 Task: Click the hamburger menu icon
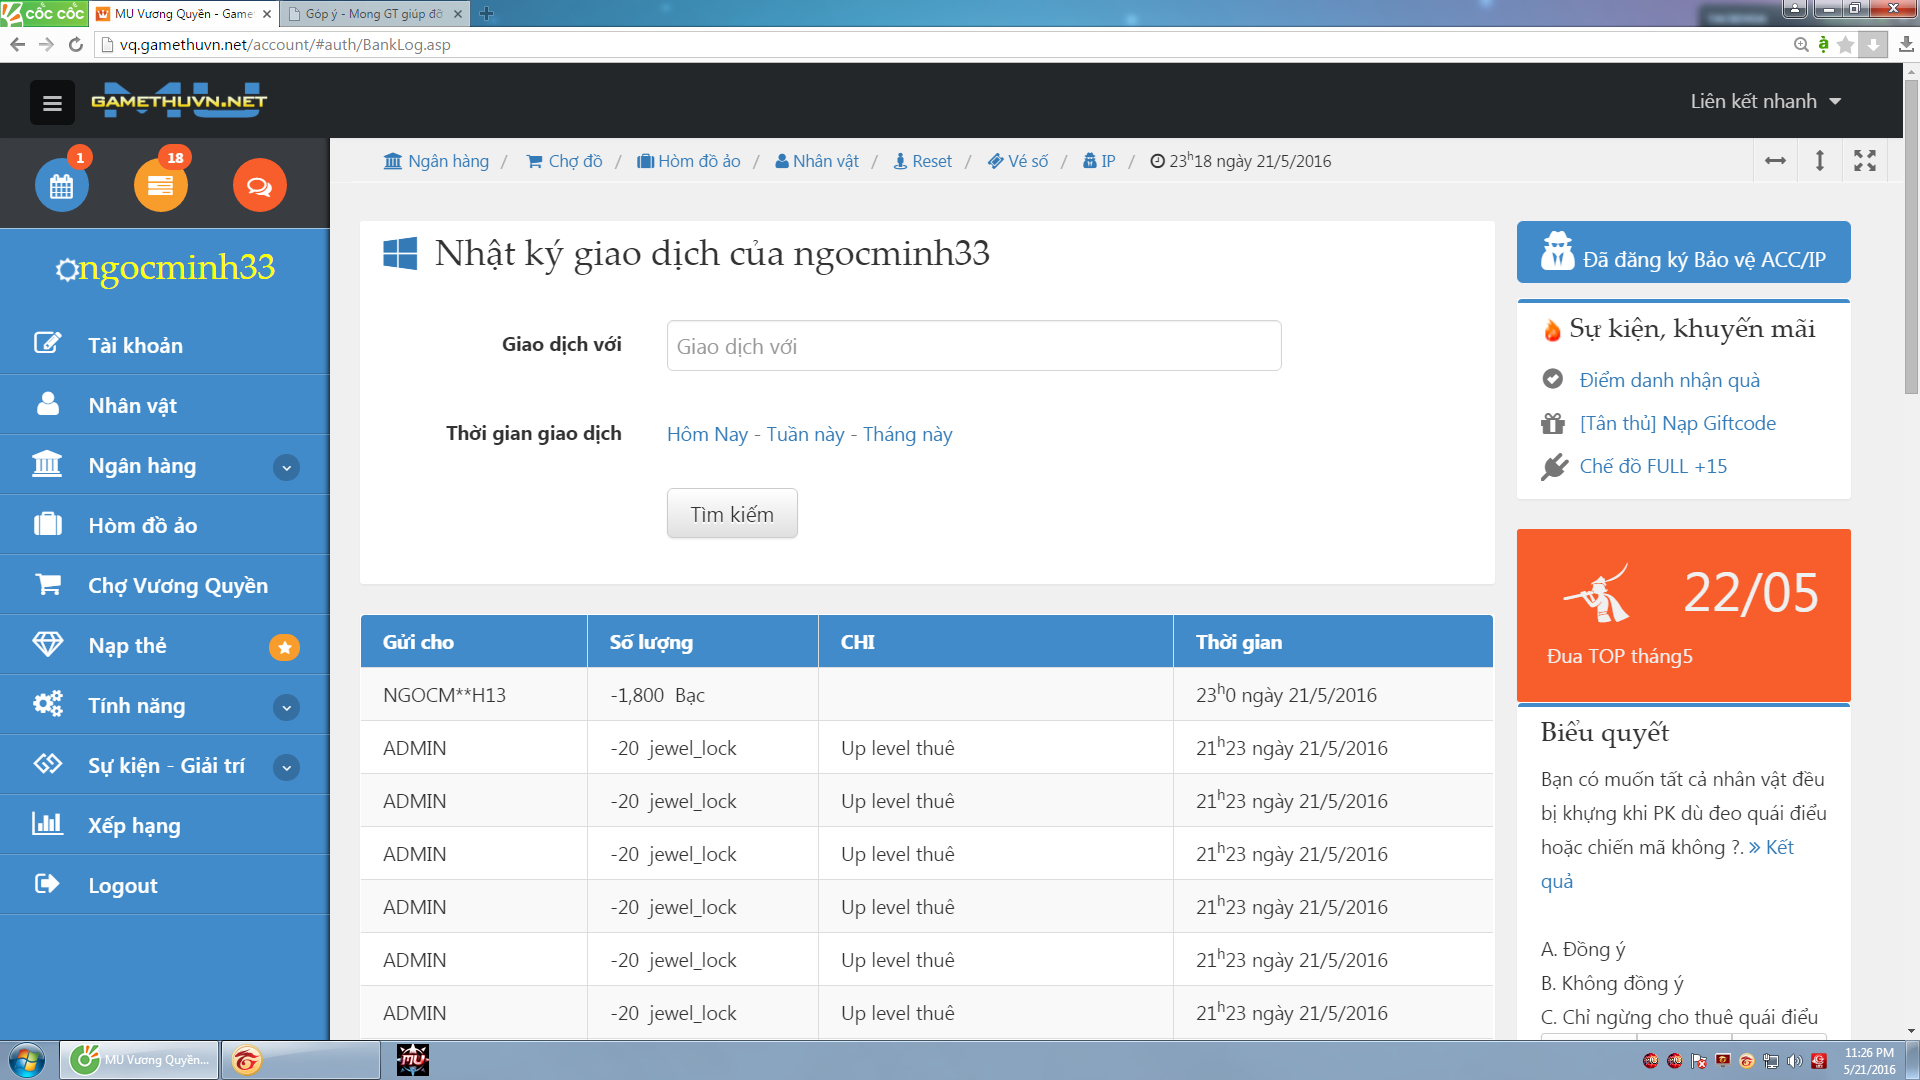[52, 103]
